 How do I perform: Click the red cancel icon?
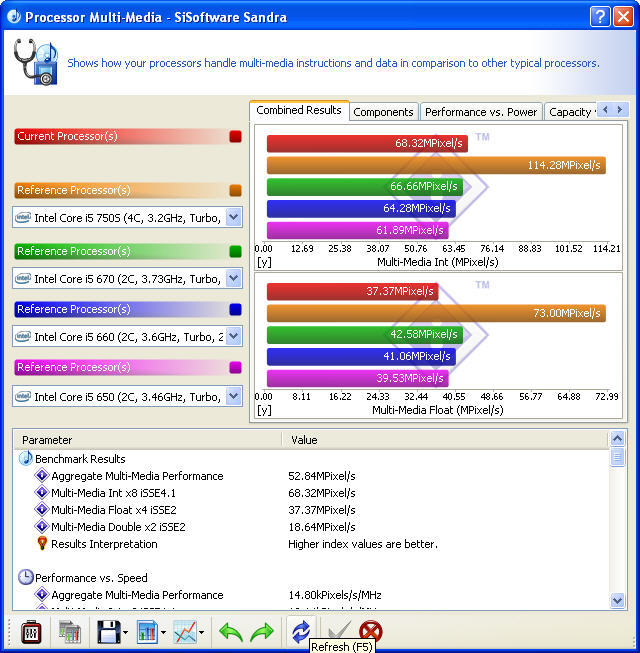pos(370,631)
